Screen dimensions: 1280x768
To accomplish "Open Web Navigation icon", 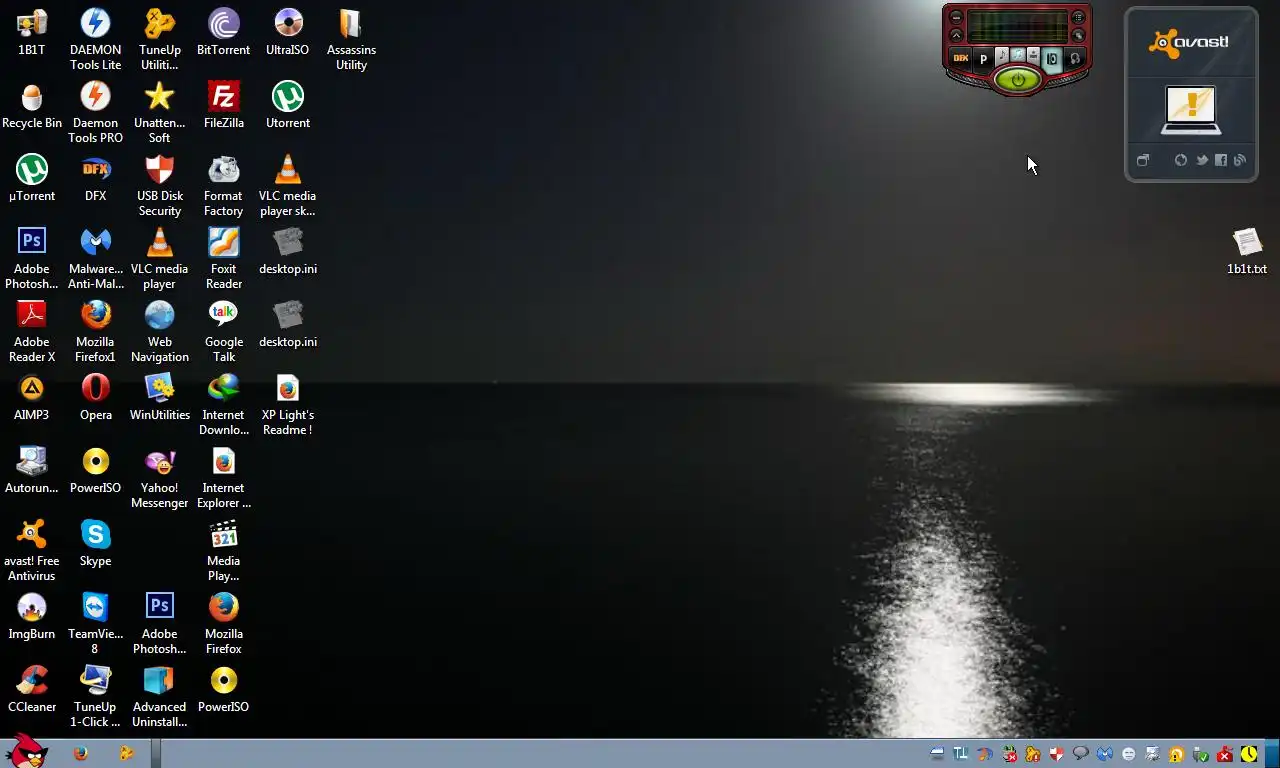I will click(160, 331).
